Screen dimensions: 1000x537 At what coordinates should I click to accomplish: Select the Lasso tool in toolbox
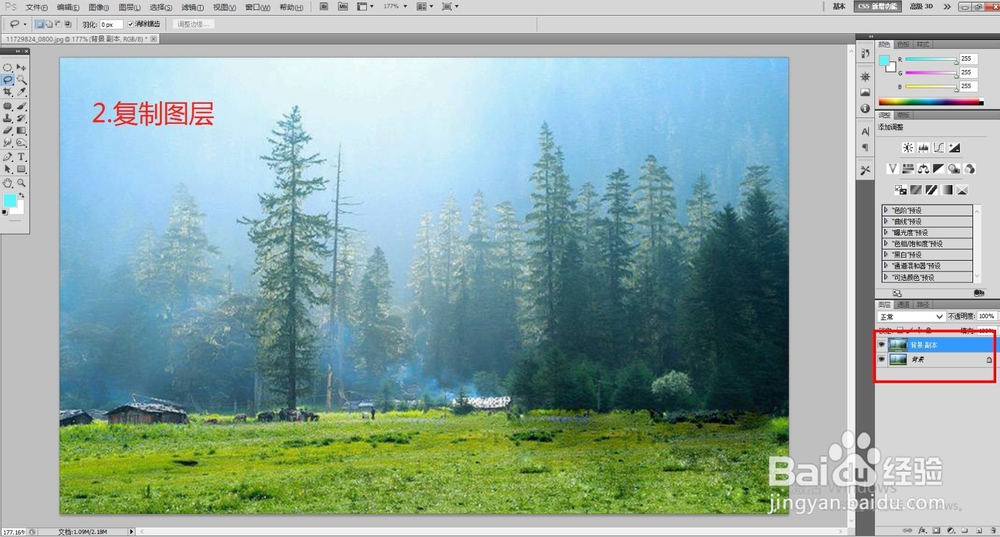point(8,80)
